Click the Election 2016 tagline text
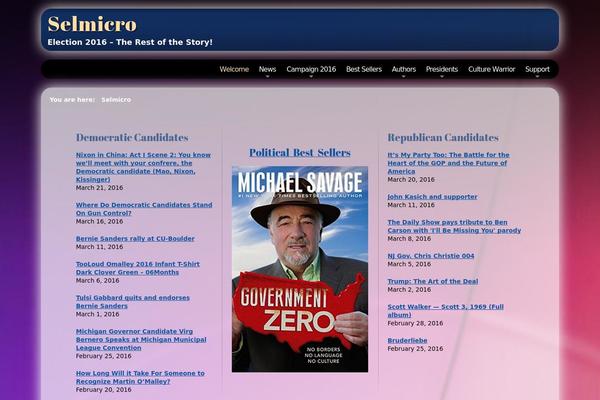This screenshot has height=400, width=600. [130, 42]
